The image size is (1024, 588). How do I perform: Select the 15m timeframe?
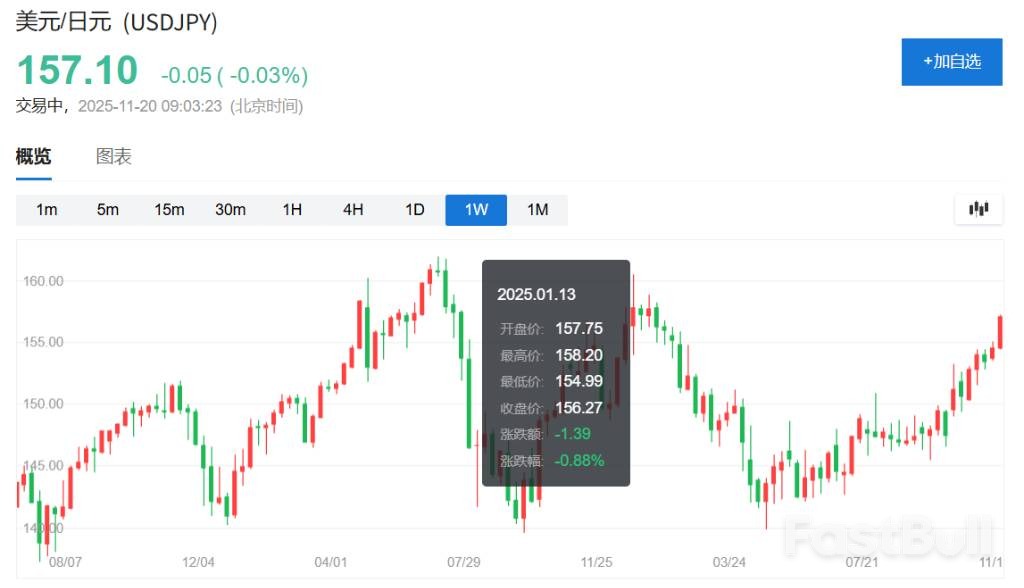coord(169,209)
